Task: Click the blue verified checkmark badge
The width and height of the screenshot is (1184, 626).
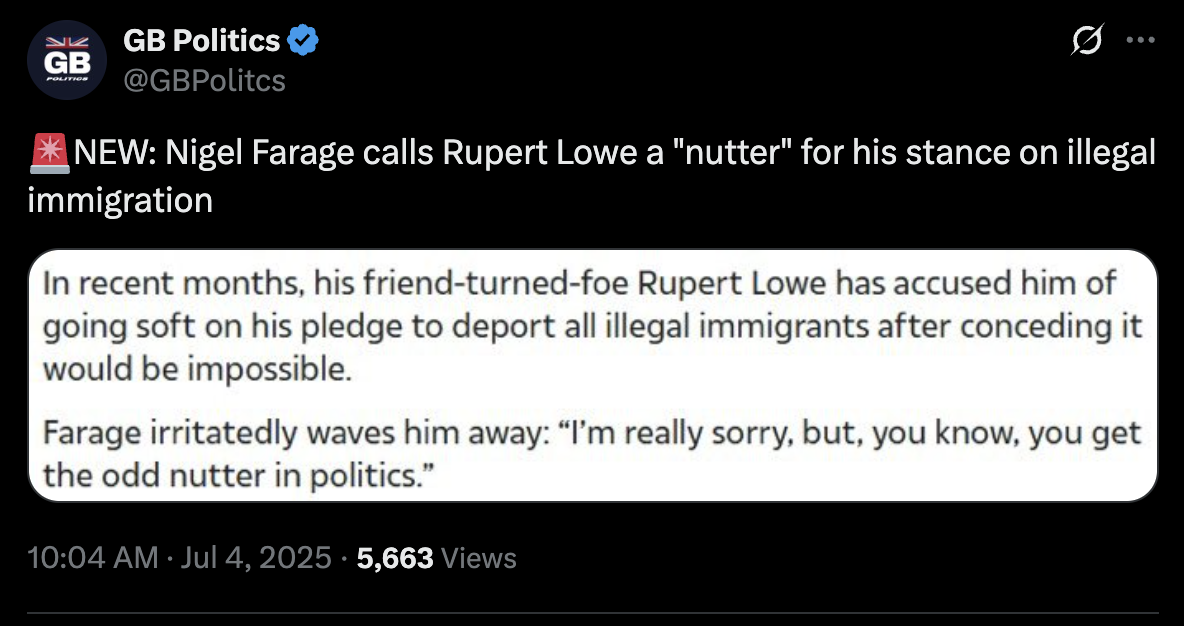Action: coord(304,40)
